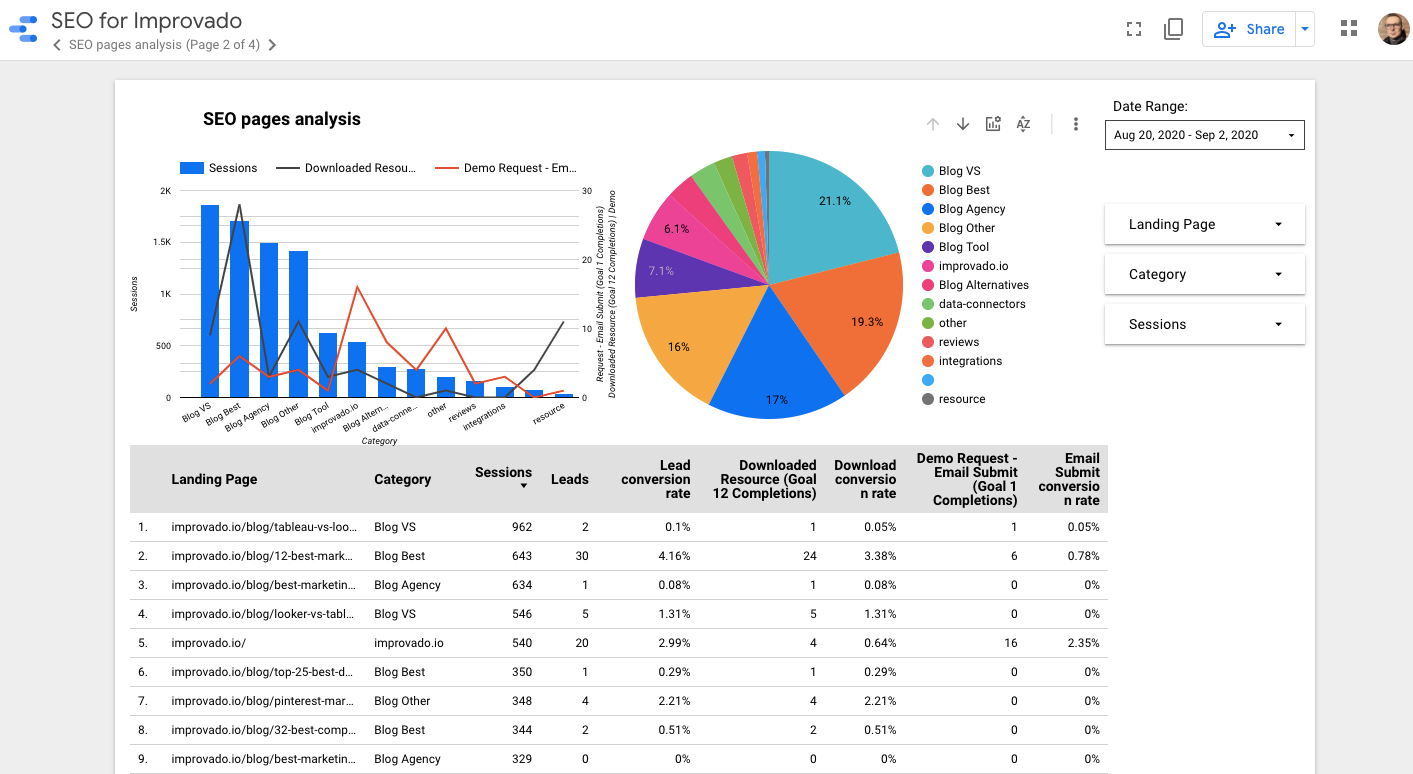The height and width of the screenshot is (774, 1413).
Task: Click row 4 landing page looker-vs-tabl...
Action: click(x=264, y=614)
